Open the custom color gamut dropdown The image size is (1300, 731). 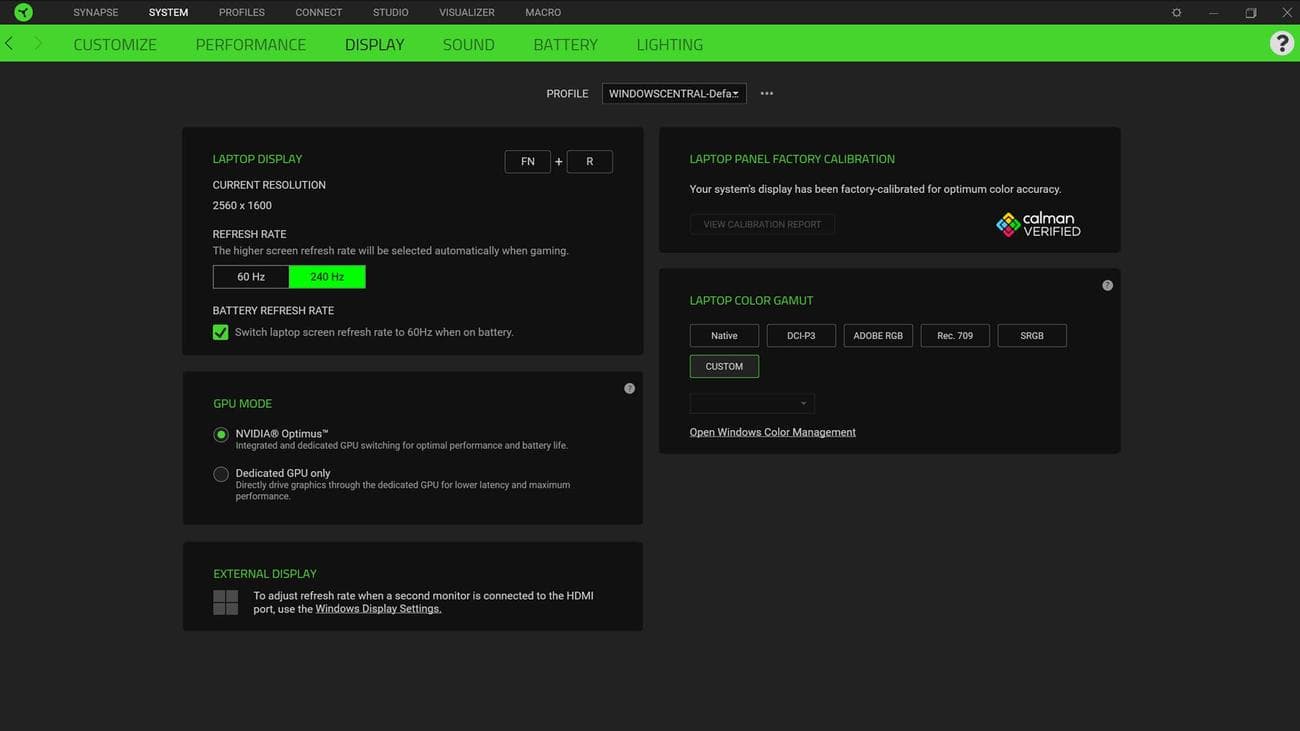(x=752, y=402)
